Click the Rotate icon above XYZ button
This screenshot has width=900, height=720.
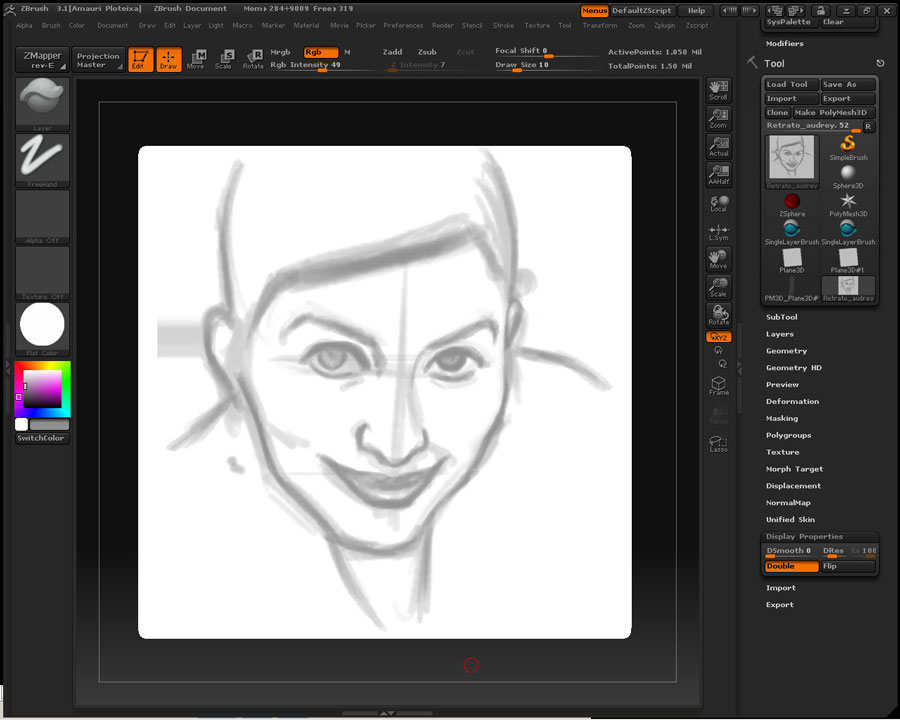(x=719, y=315)
